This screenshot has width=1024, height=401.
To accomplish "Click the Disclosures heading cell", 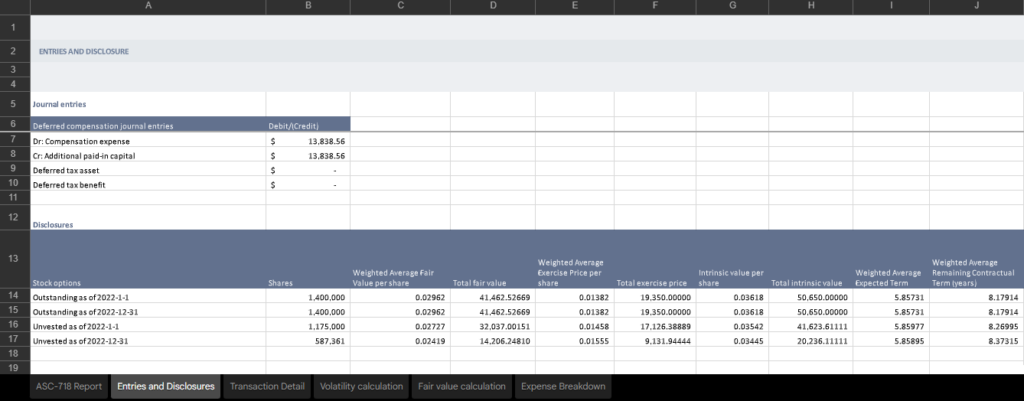I will [148, 217].
